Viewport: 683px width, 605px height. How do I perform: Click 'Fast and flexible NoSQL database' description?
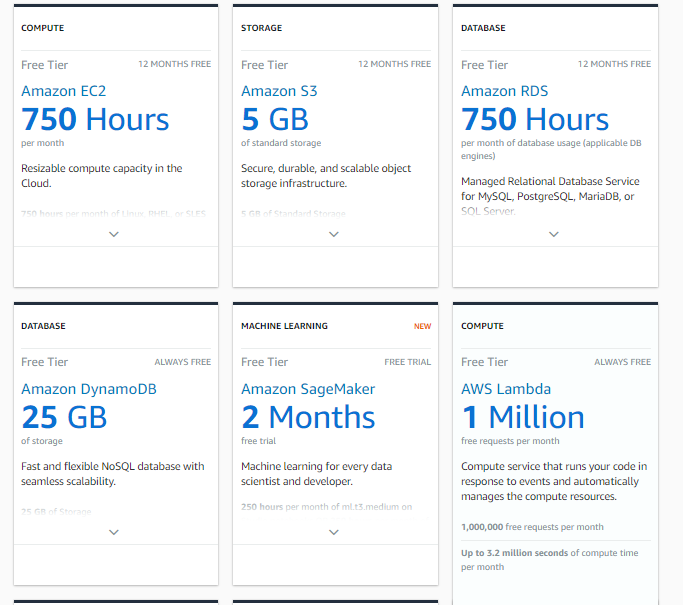(x=113, y=474)
